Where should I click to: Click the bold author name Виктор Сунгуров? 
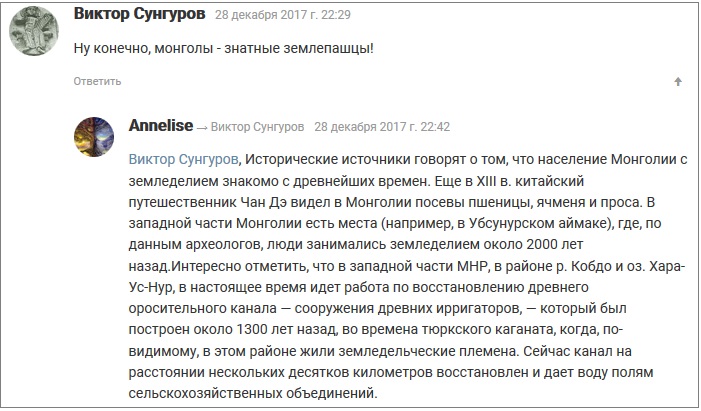pos(139,14)
